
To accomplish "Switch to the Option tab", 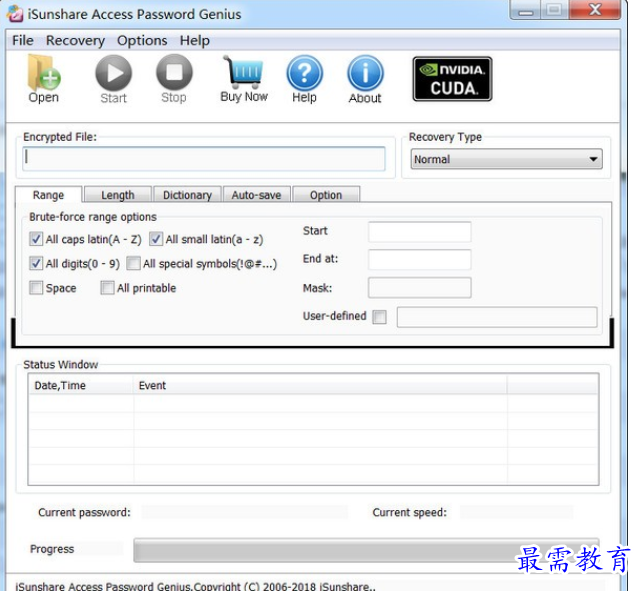I will pos(326,195).
